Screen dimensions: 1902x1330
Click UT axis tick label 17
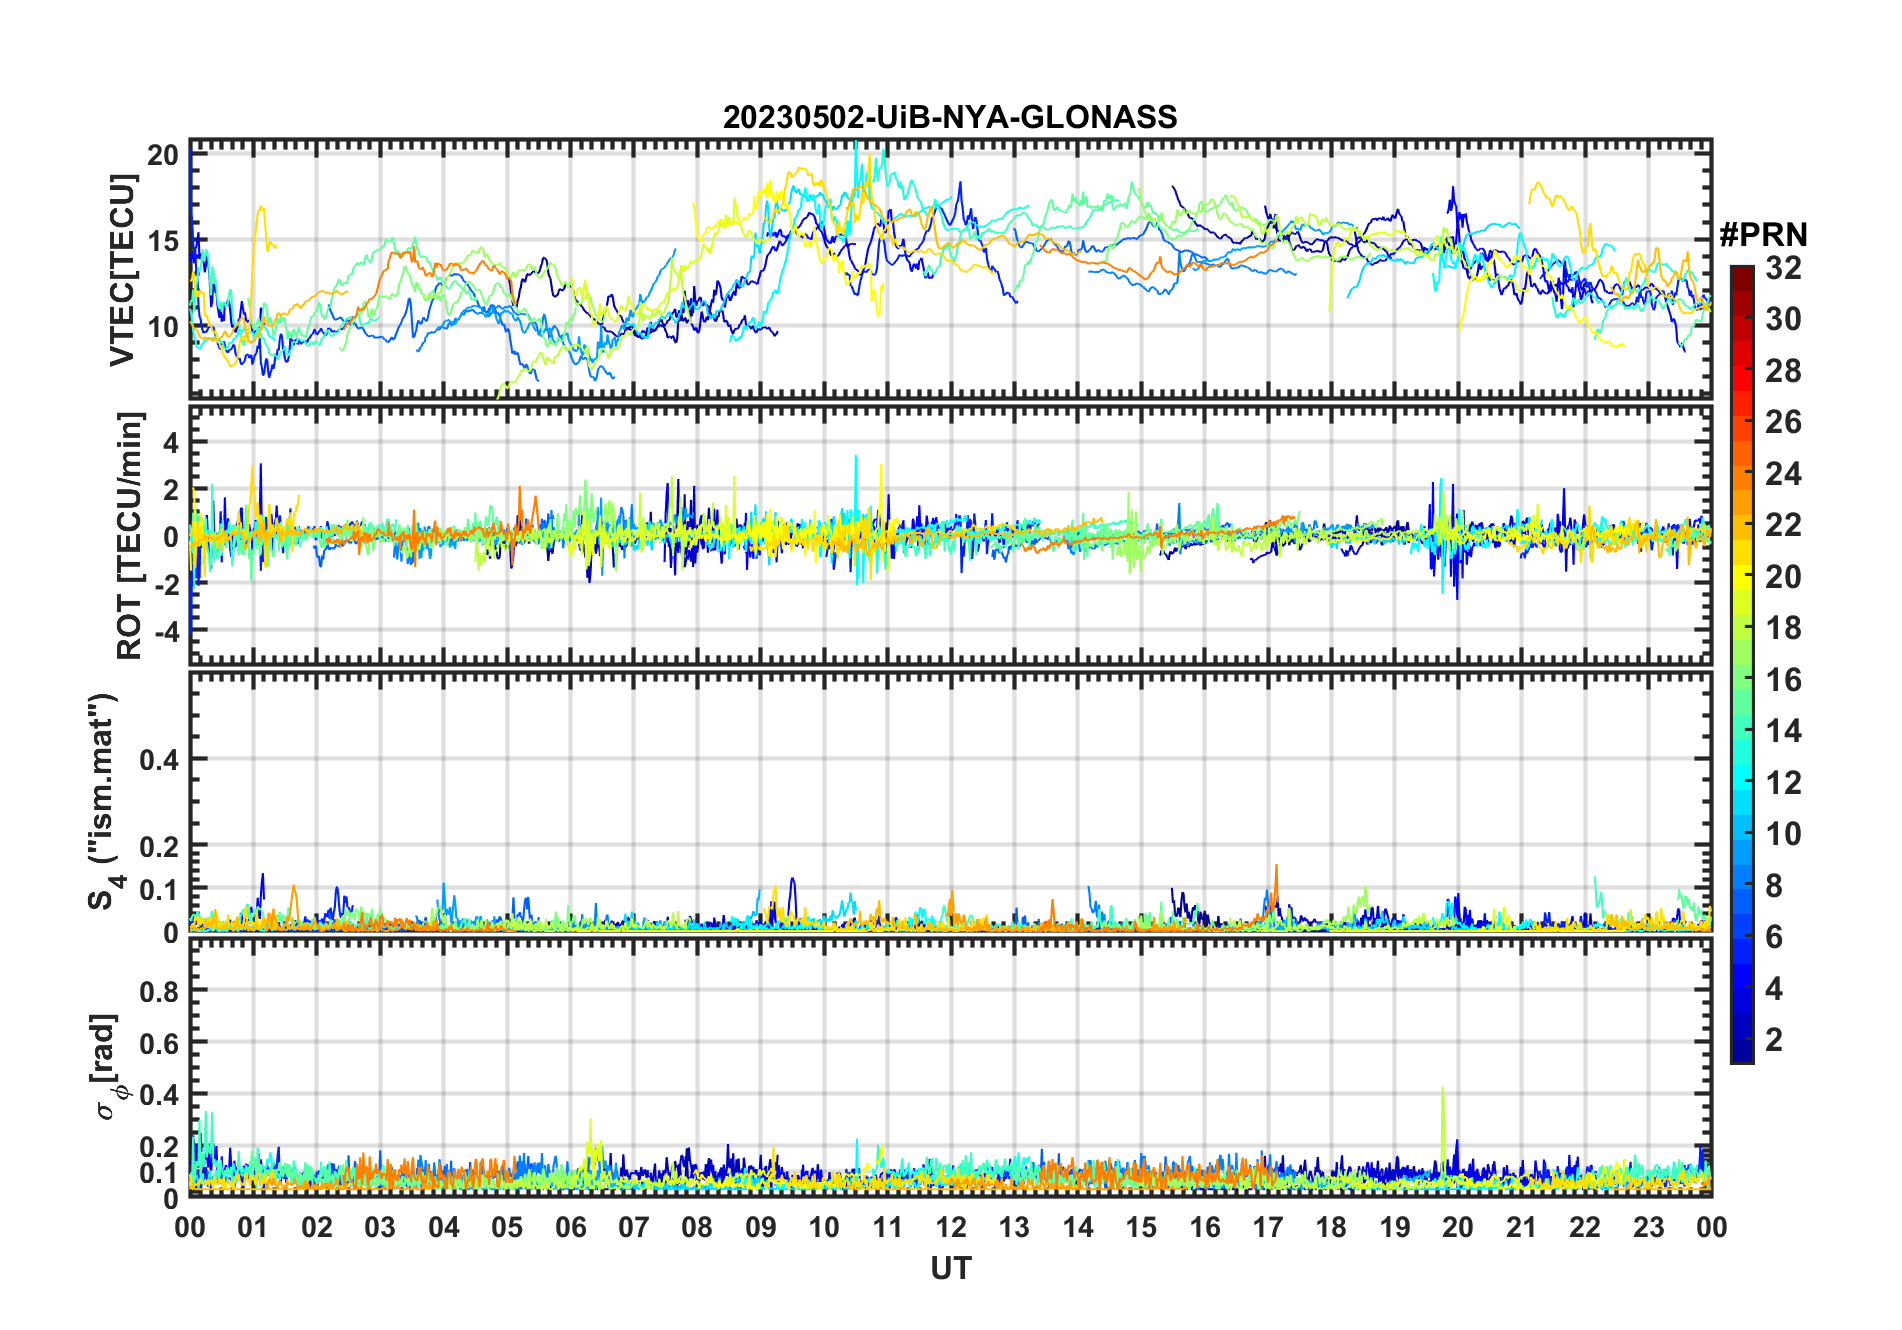[1268, 1227]
